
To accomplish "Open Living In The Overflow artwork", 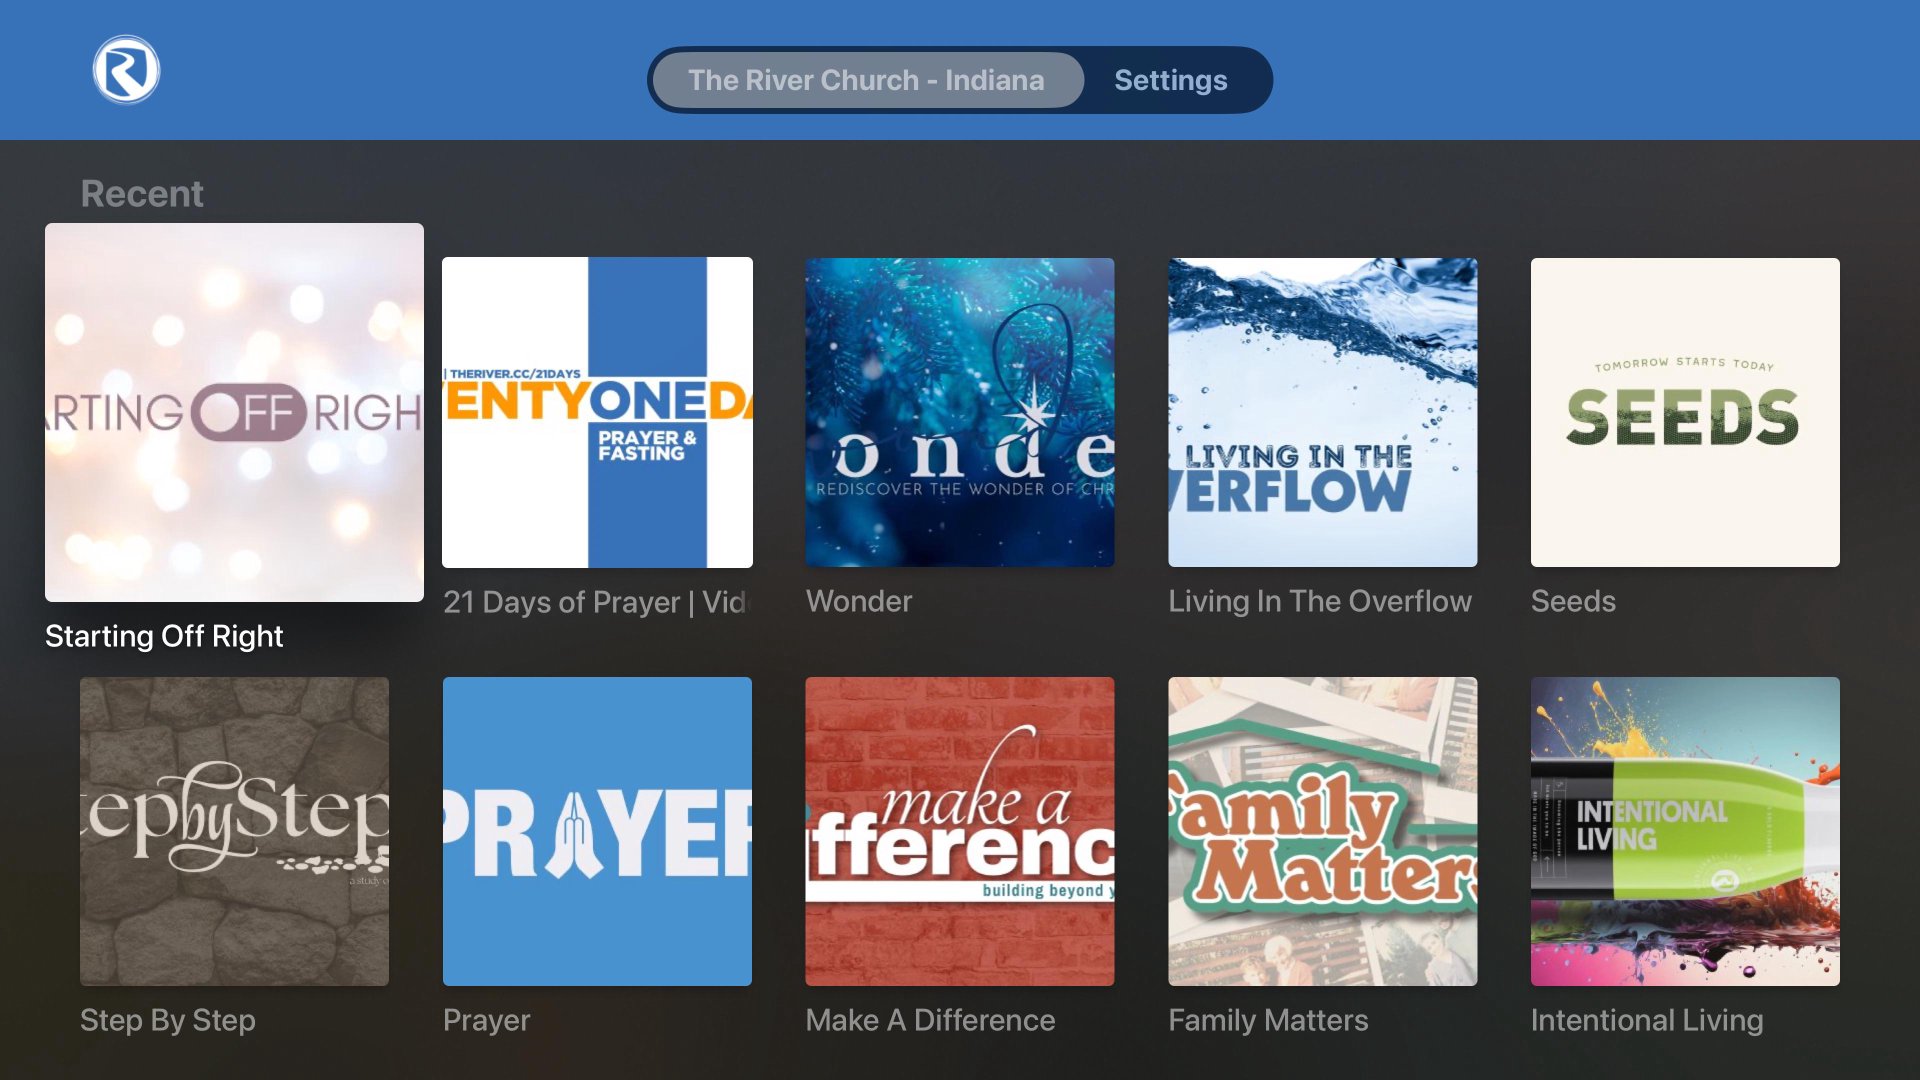I will coord(1322,412).
